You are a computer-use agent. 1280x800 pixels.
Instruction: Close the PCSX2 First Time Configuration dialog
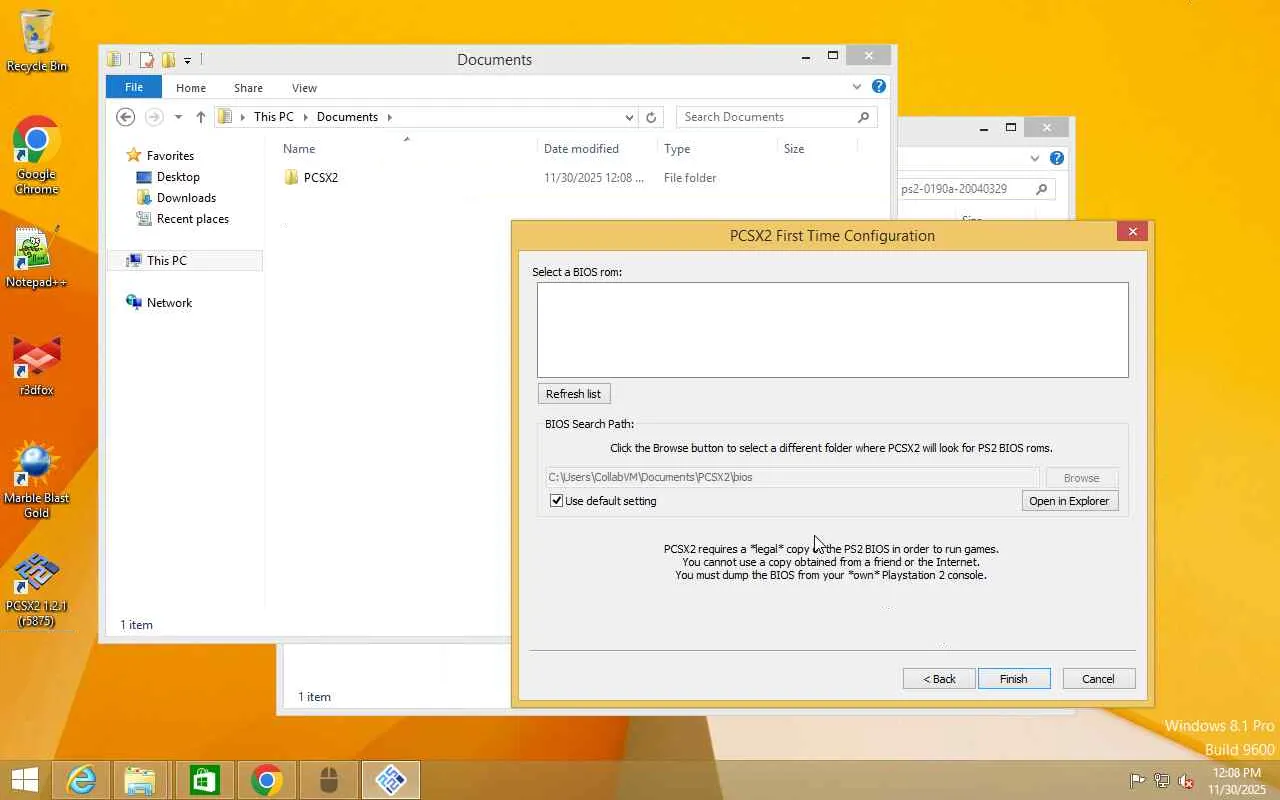[1132, 231]
